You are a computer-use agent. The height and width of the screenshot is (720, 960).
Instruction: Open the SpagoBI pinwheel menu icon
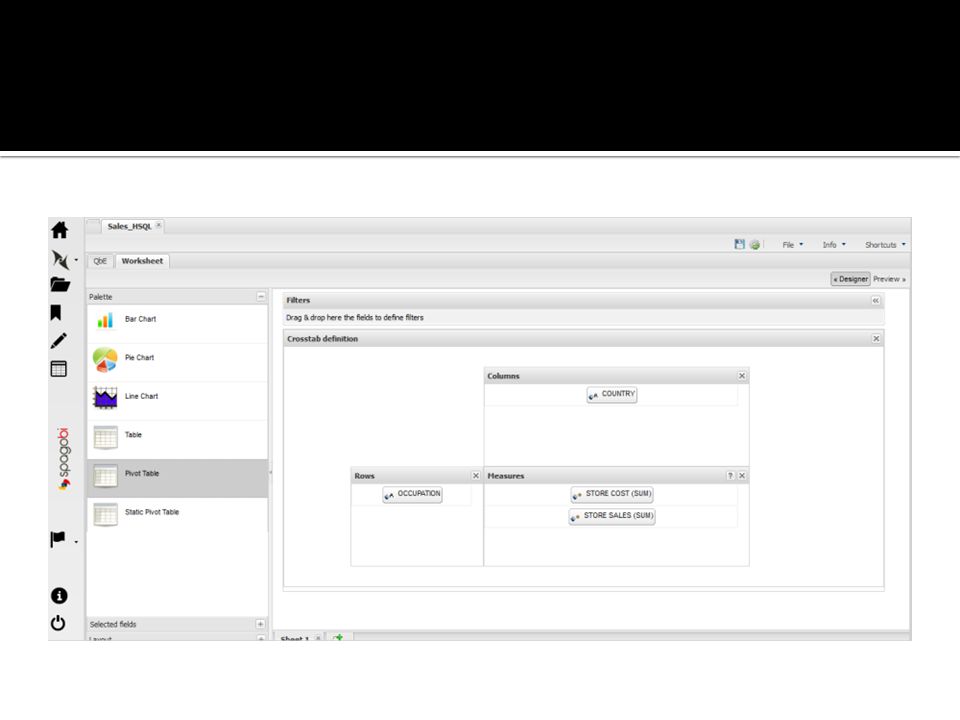coord(60,260)
